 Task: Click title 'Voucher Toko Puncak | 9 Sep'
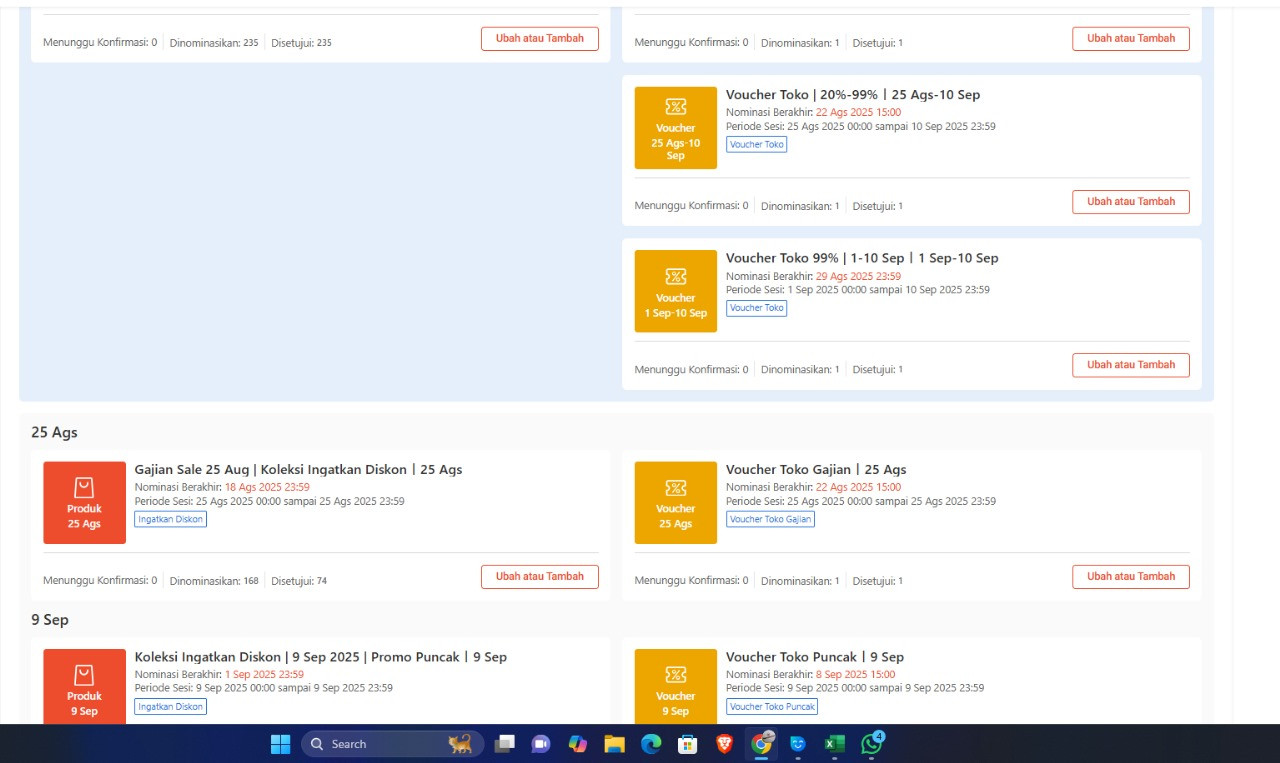pos(815,657)
